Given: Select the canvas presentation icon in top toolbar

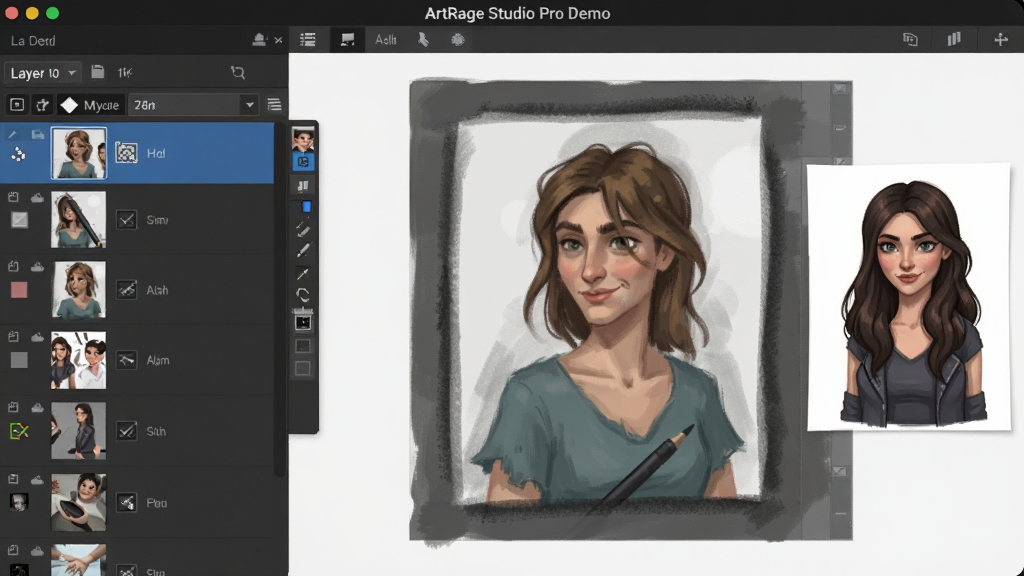Looking at the screenshot, I should coord(347,40).
